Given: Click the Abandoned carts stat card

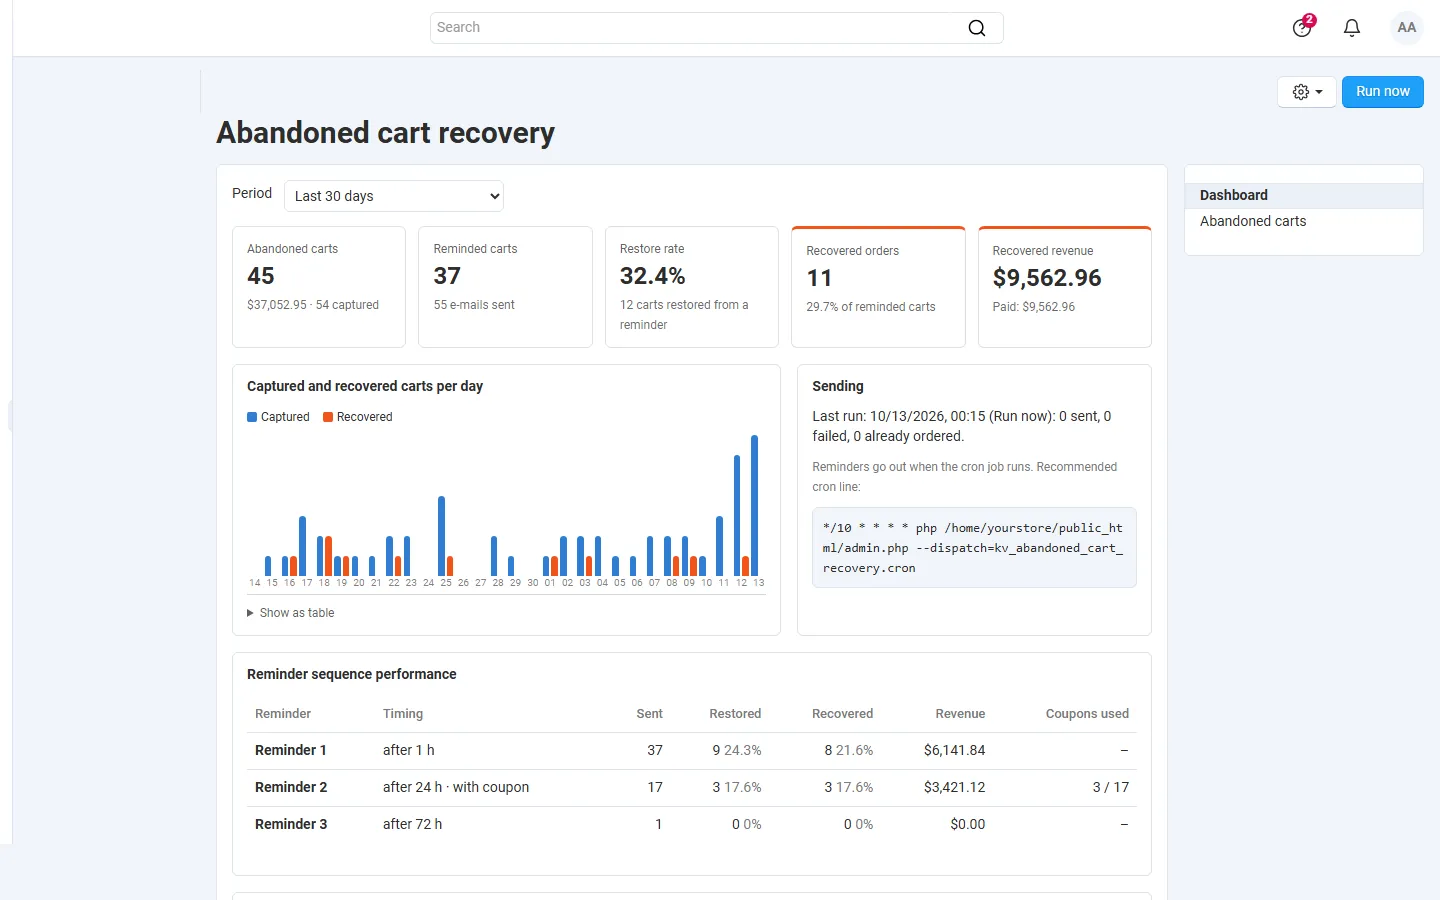Looking at the screenshot, I should [319, 287].
